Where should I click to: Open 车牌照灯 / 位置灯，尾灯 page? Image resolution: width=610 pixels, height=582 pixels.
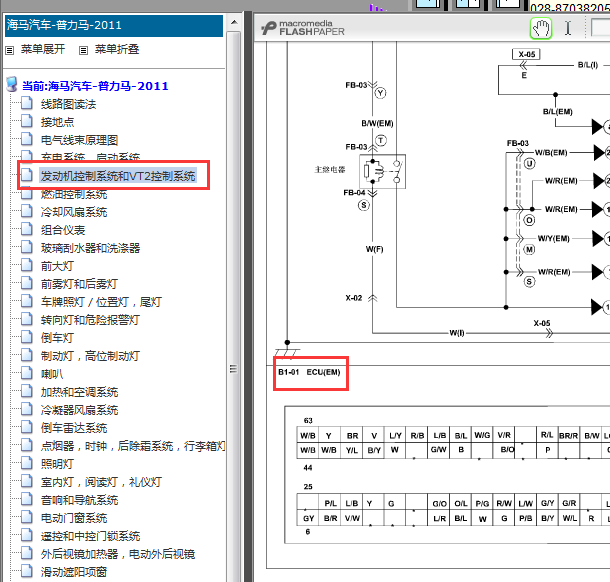(x=101, y=302)
